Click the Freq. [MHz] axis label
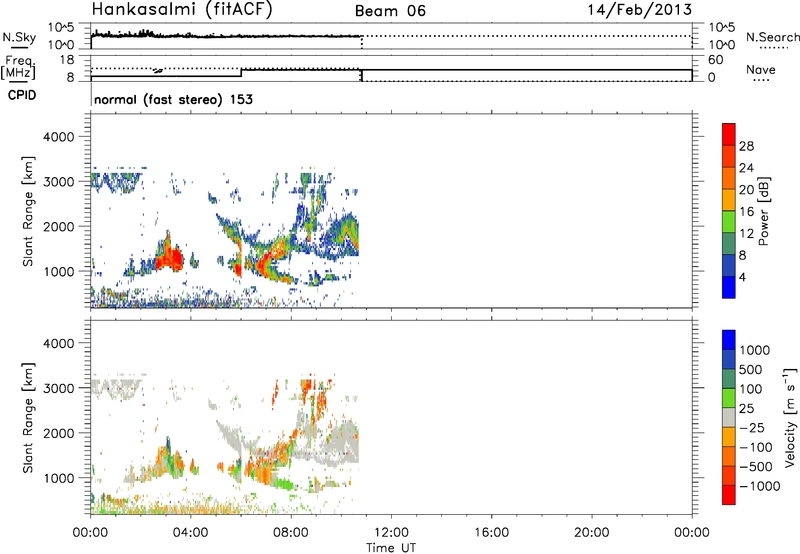 click(x=18, y=68)
